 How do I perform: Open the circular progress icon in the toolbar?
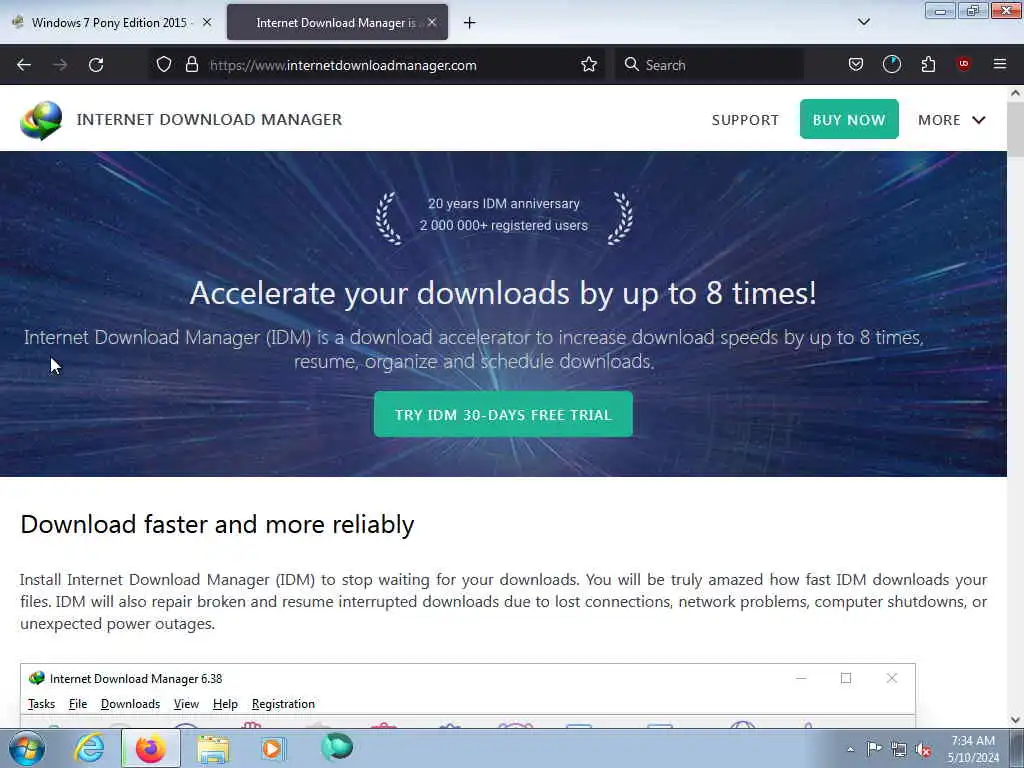pyautogui.click(x=891, y=65)
